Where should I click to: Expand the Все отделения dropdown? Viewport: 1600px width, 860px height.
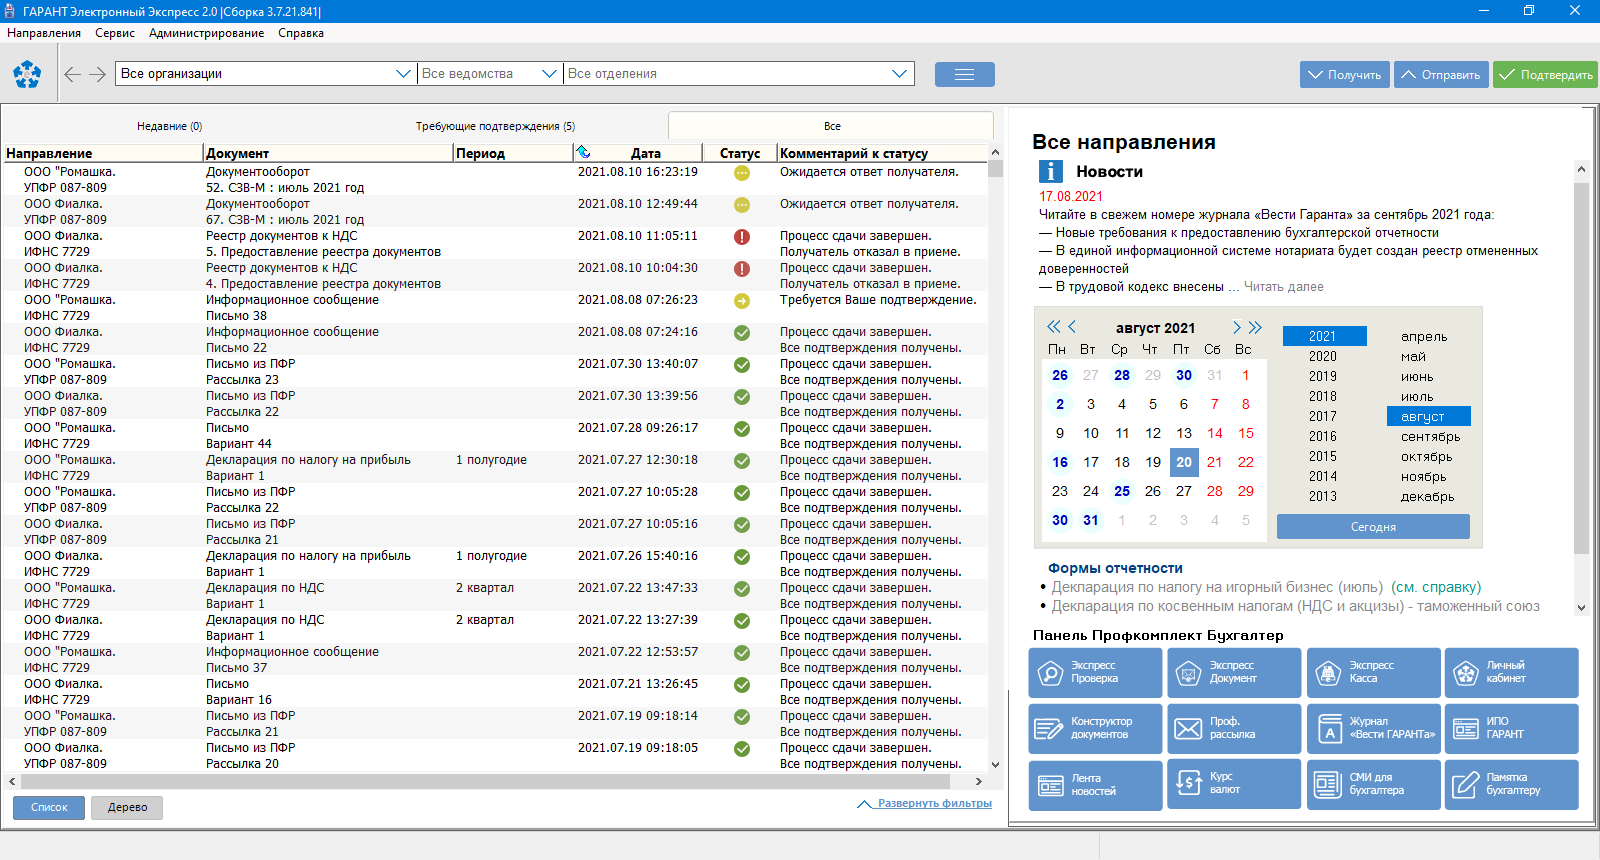(x=899, y=74)
